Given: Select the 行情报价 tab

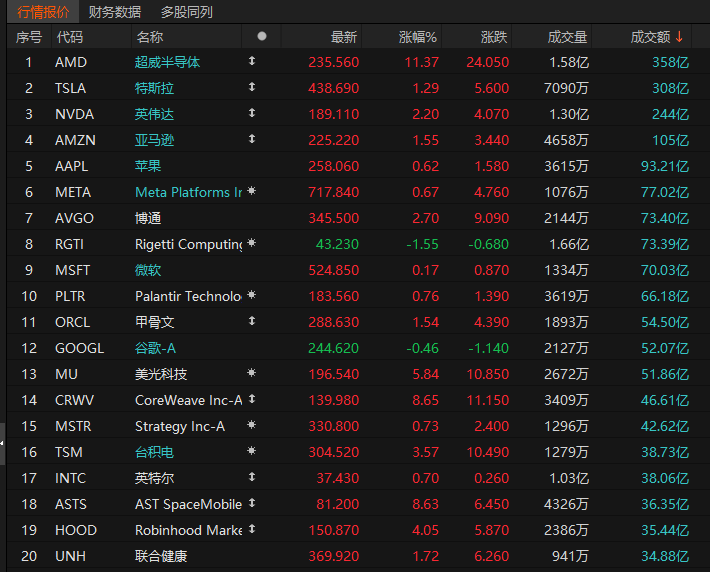Looking at the screenshot, I should click(x=43, y=12).
